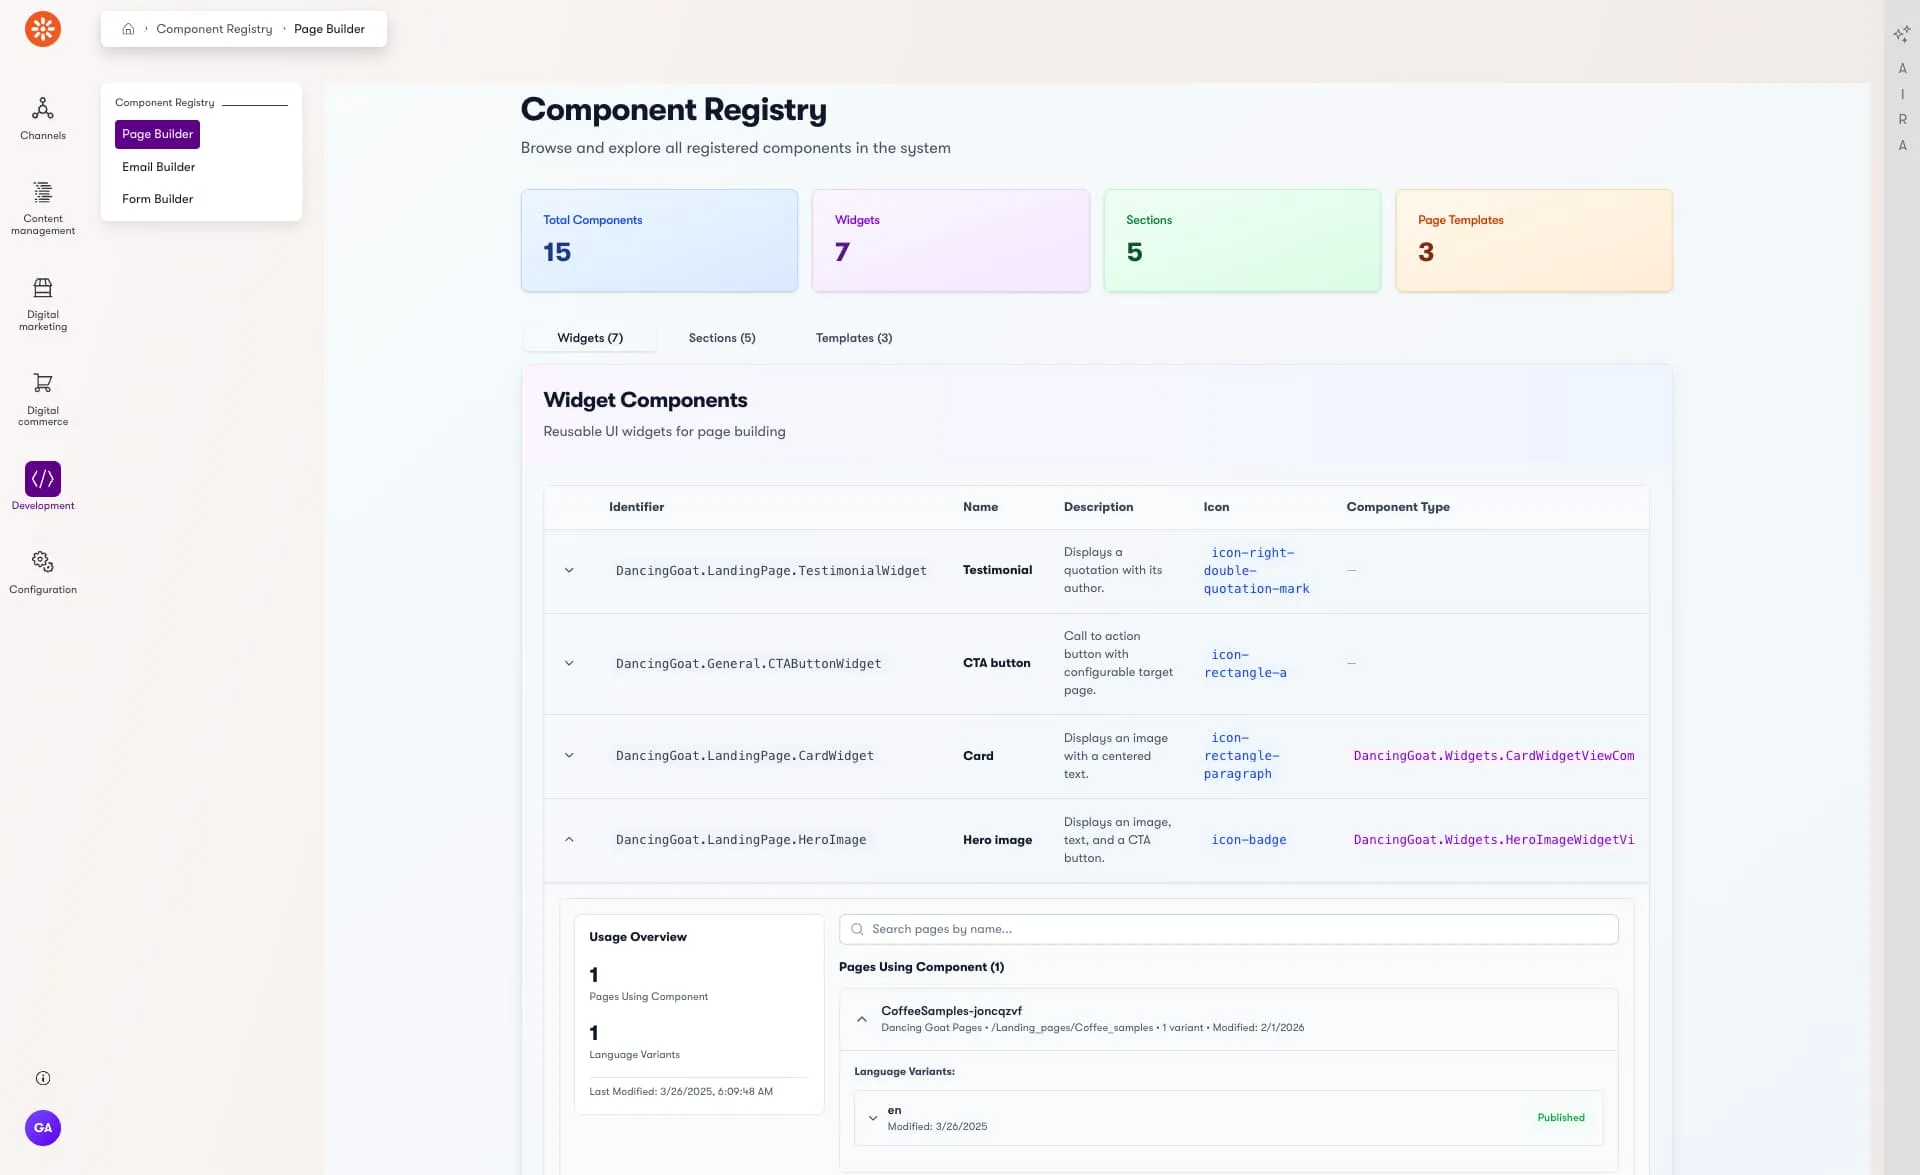1920x1175 pixels.
Task: Expand the en language variant
Action: [873, 1118]
